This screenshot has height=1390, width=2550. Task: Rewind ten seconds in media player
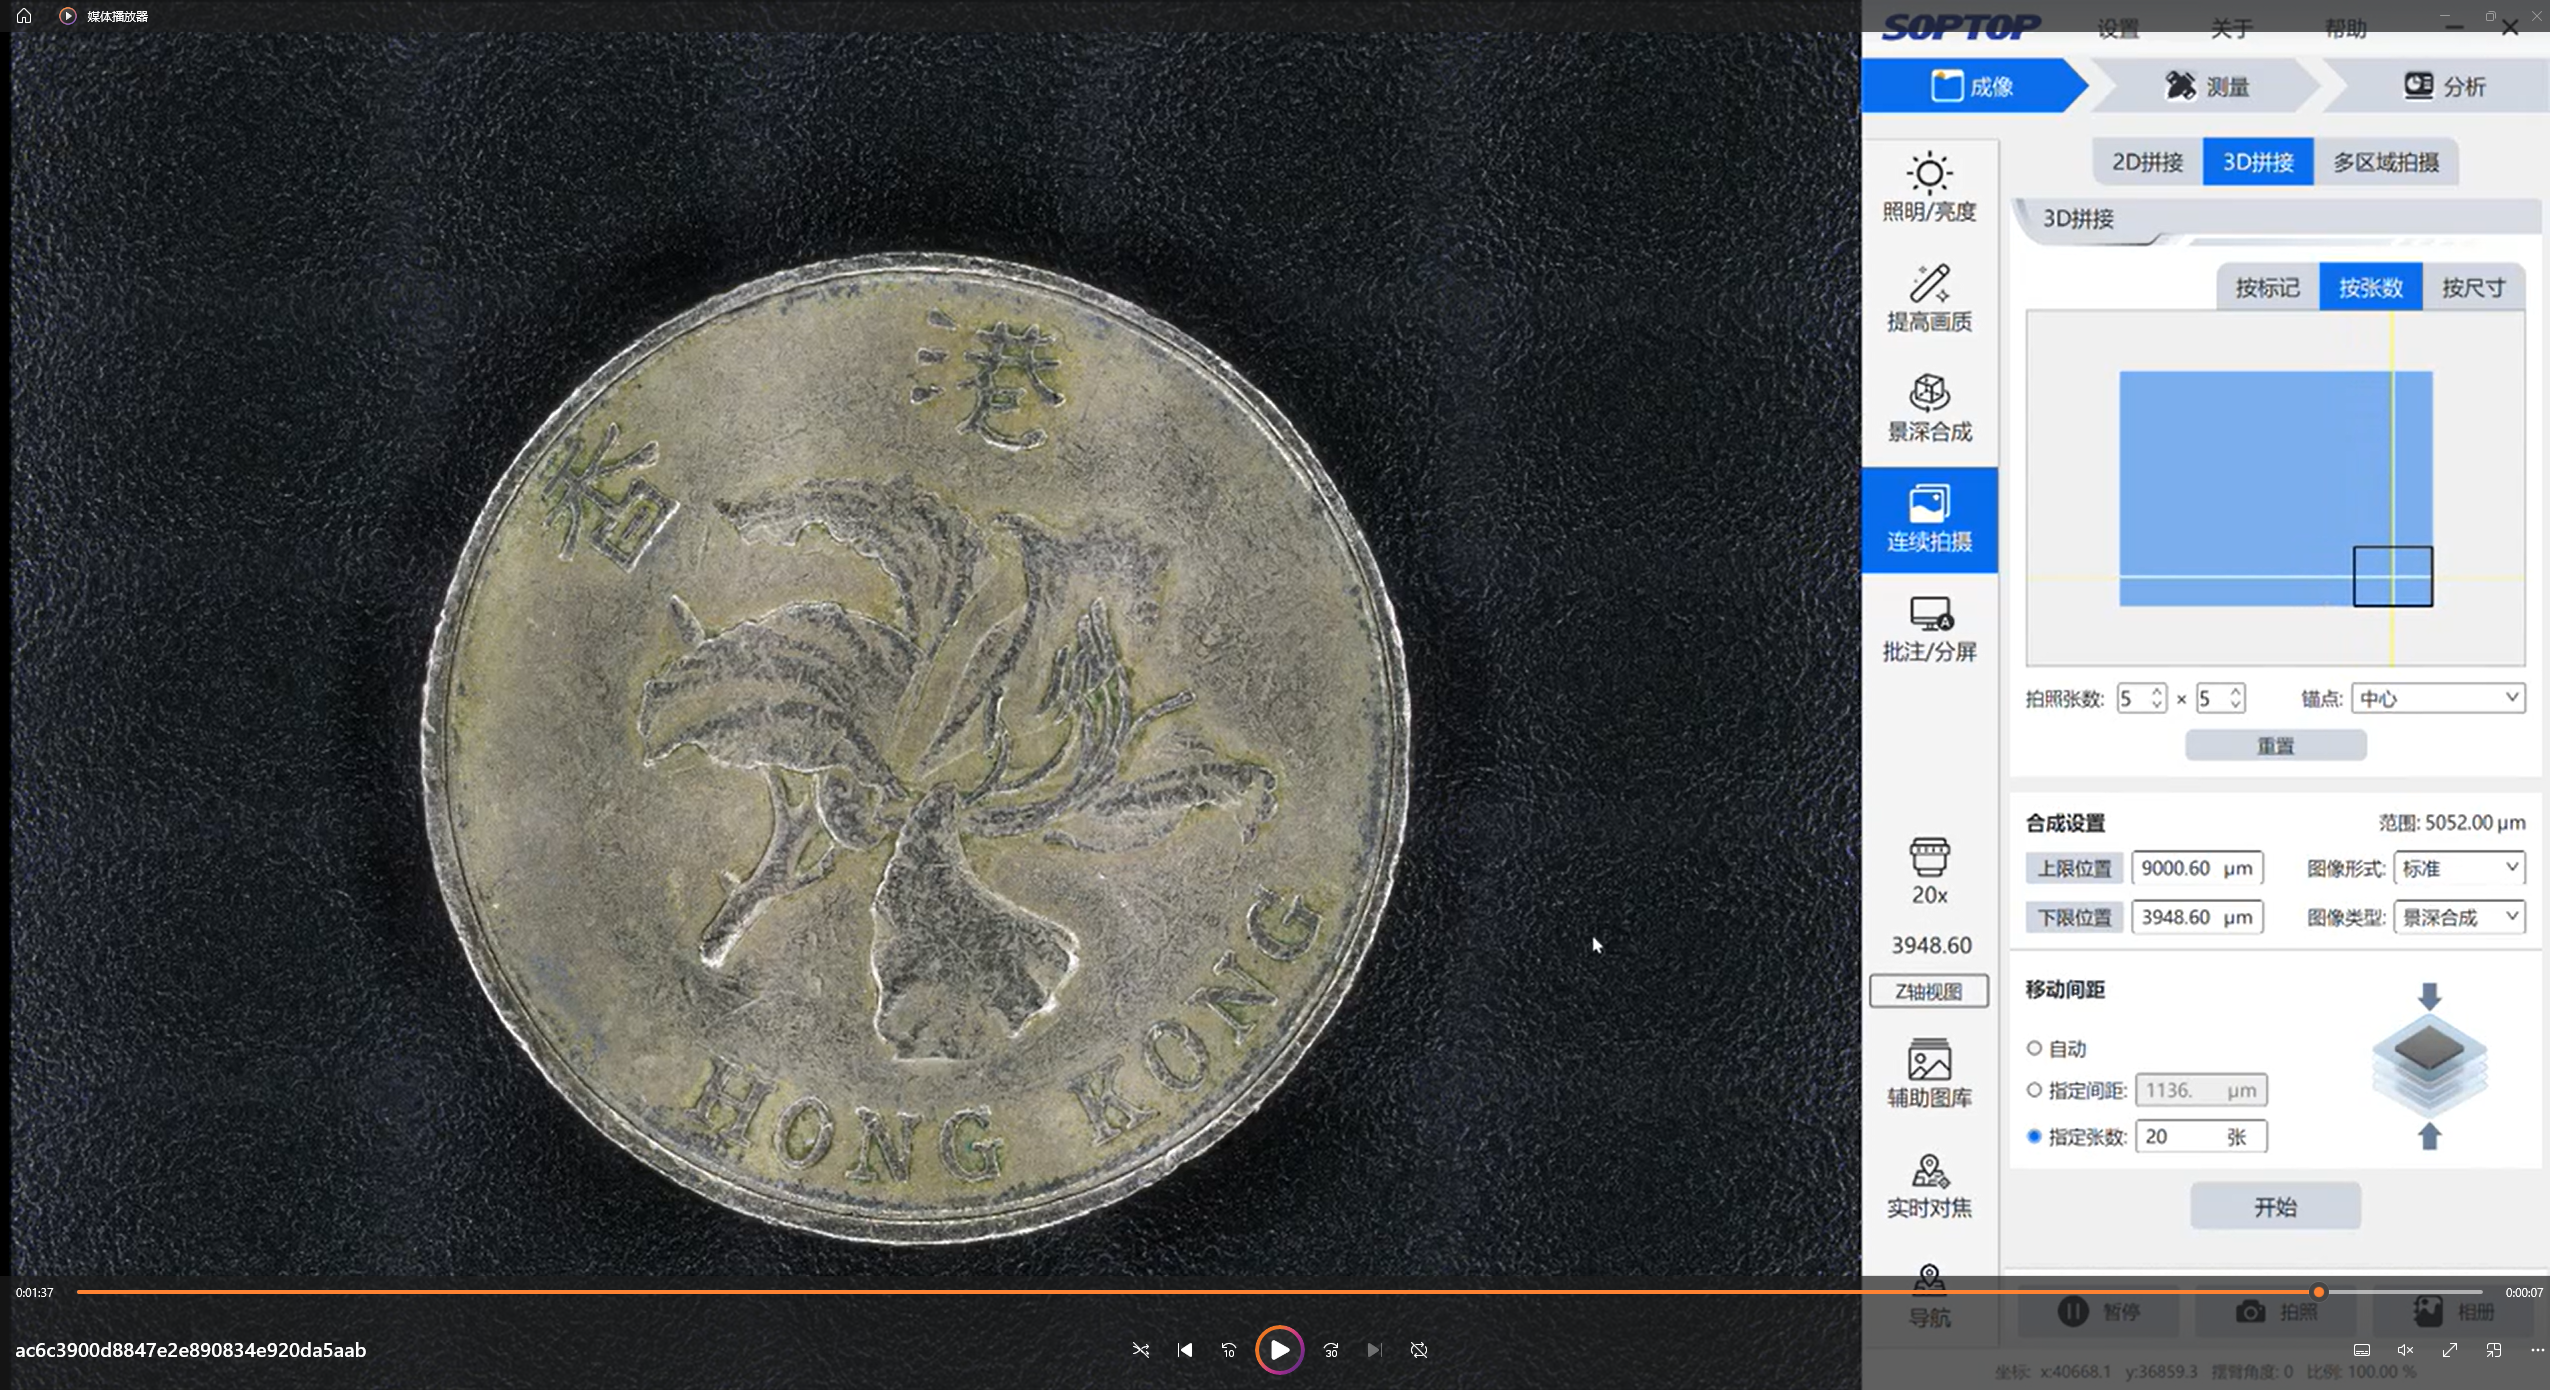click(1229, 1350)
